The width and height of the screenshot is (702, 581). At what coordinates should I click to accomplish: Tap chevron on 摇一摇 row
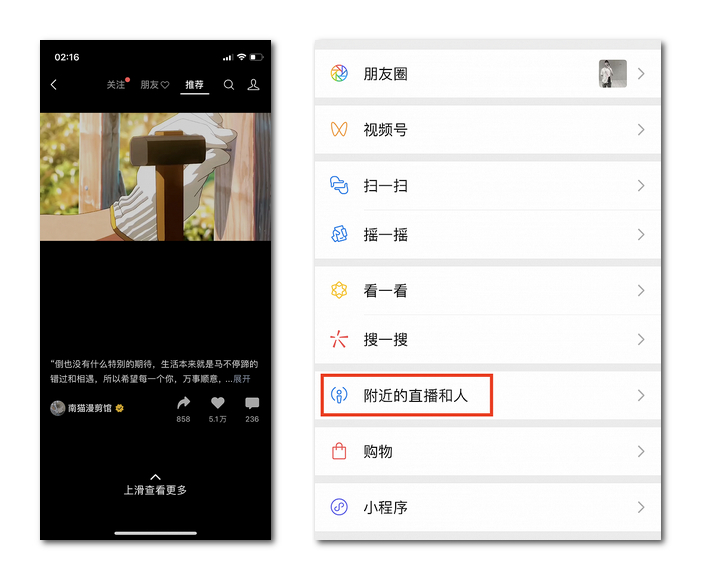pyautogui.click(x=641, y=234)
